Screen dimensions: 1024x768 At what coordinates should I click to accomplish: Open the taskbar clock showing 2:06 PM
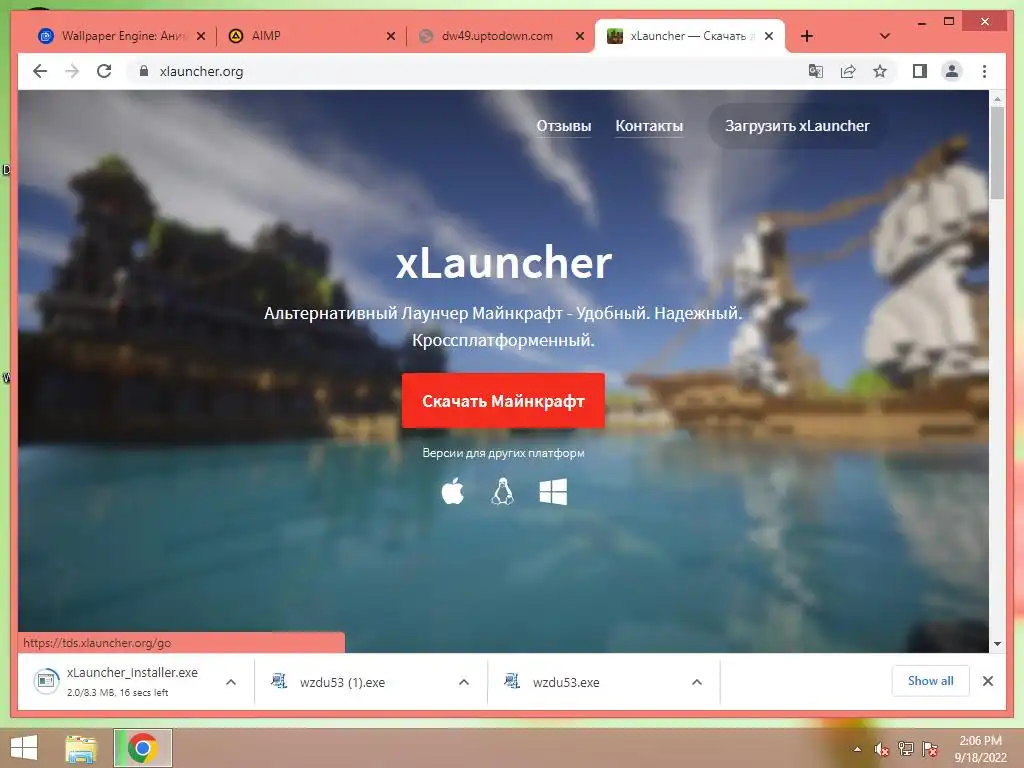pyautogui.click(x=980, y=748)
